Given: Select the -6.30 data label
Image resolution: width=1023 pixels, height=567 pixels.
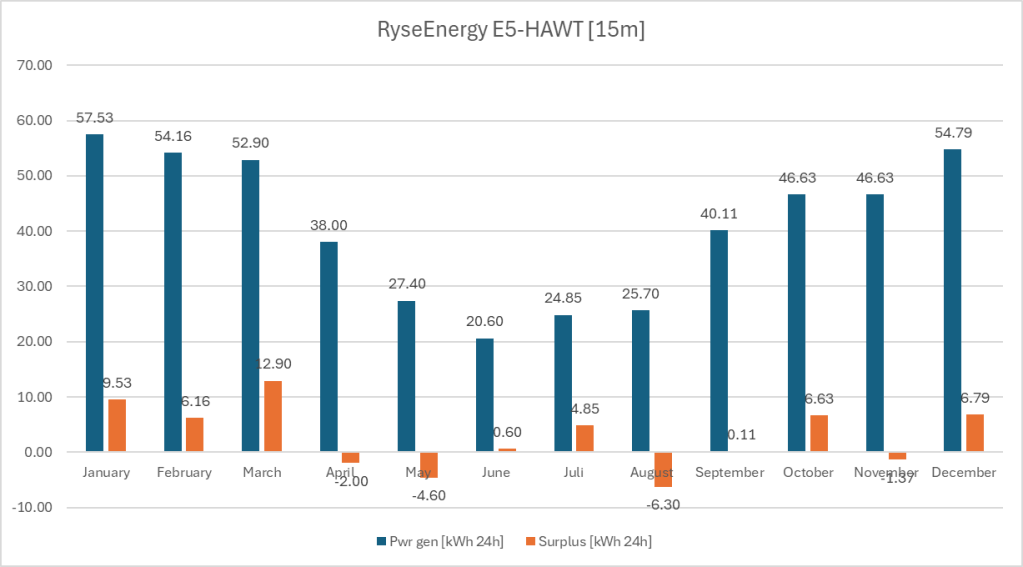Looking at the screenshot, I should coord(664,504).
